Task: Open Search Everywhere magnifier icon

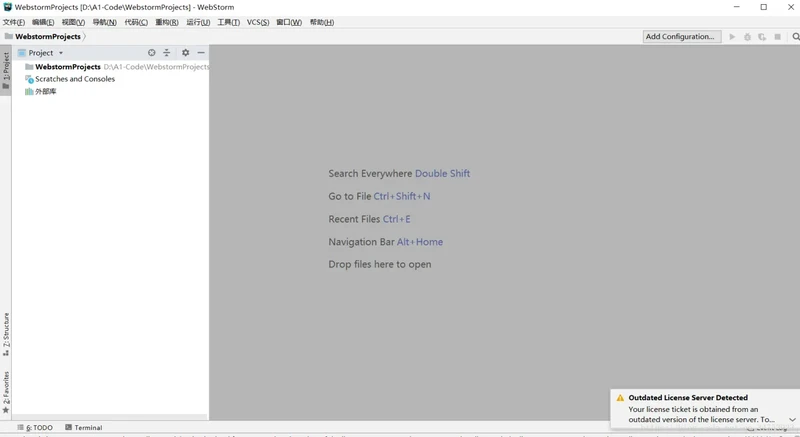Action: click(795, 37)
